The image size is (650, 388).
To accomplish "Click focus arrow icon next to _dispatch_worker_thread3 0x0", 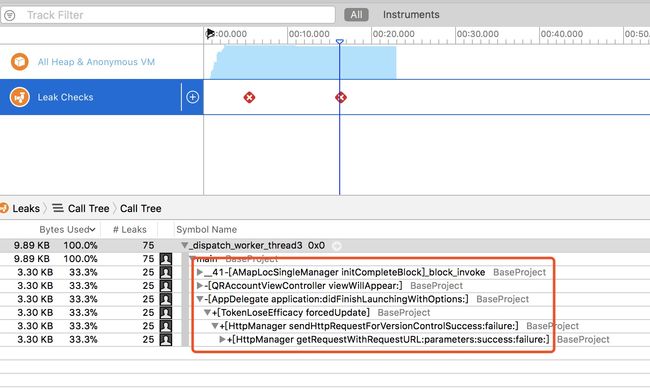I will (337, 246).
